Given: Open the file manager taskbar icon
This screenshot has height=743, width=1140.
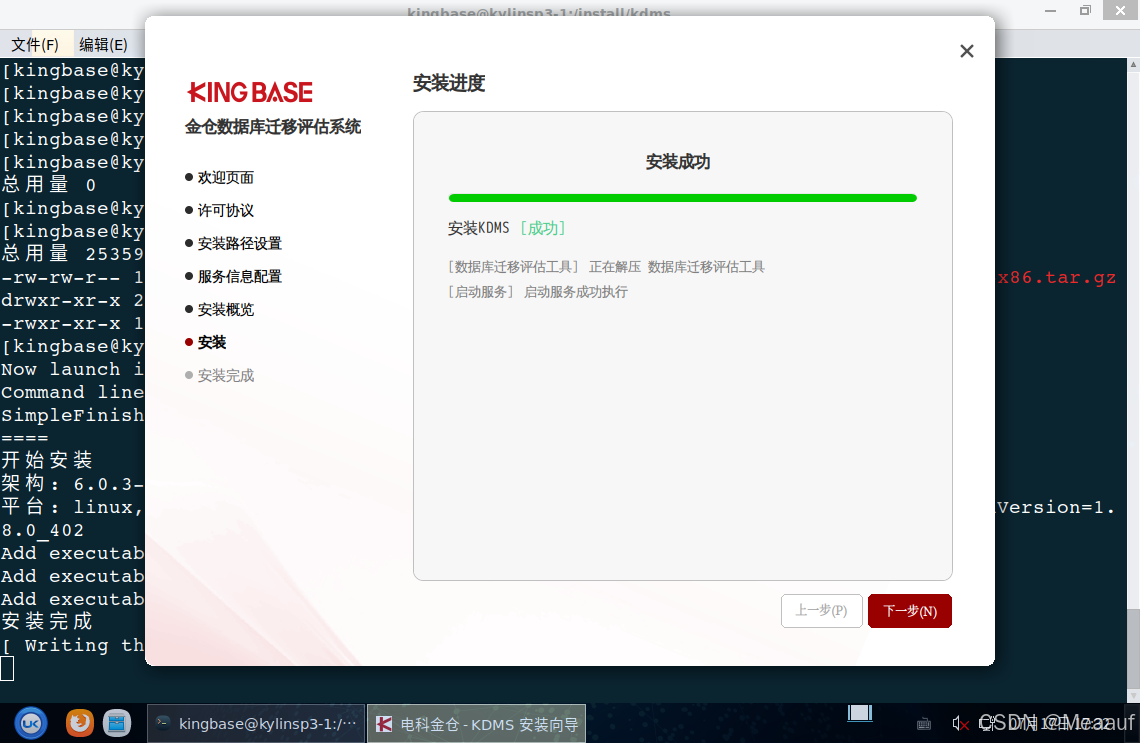Looking at the screenshot, I should point(117,723).
